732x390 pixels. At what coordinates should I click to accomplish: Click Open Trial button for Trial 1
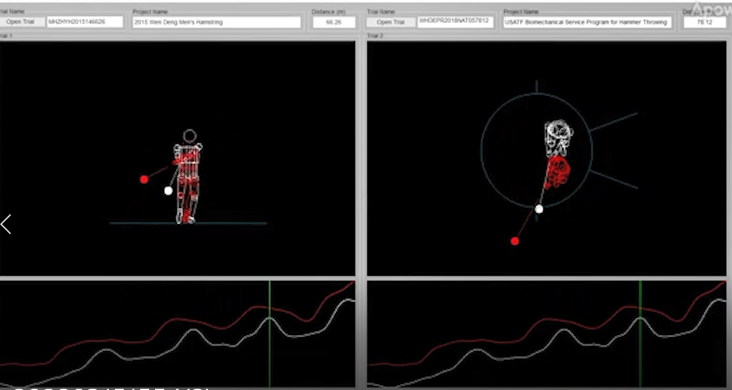pos(21,22)
